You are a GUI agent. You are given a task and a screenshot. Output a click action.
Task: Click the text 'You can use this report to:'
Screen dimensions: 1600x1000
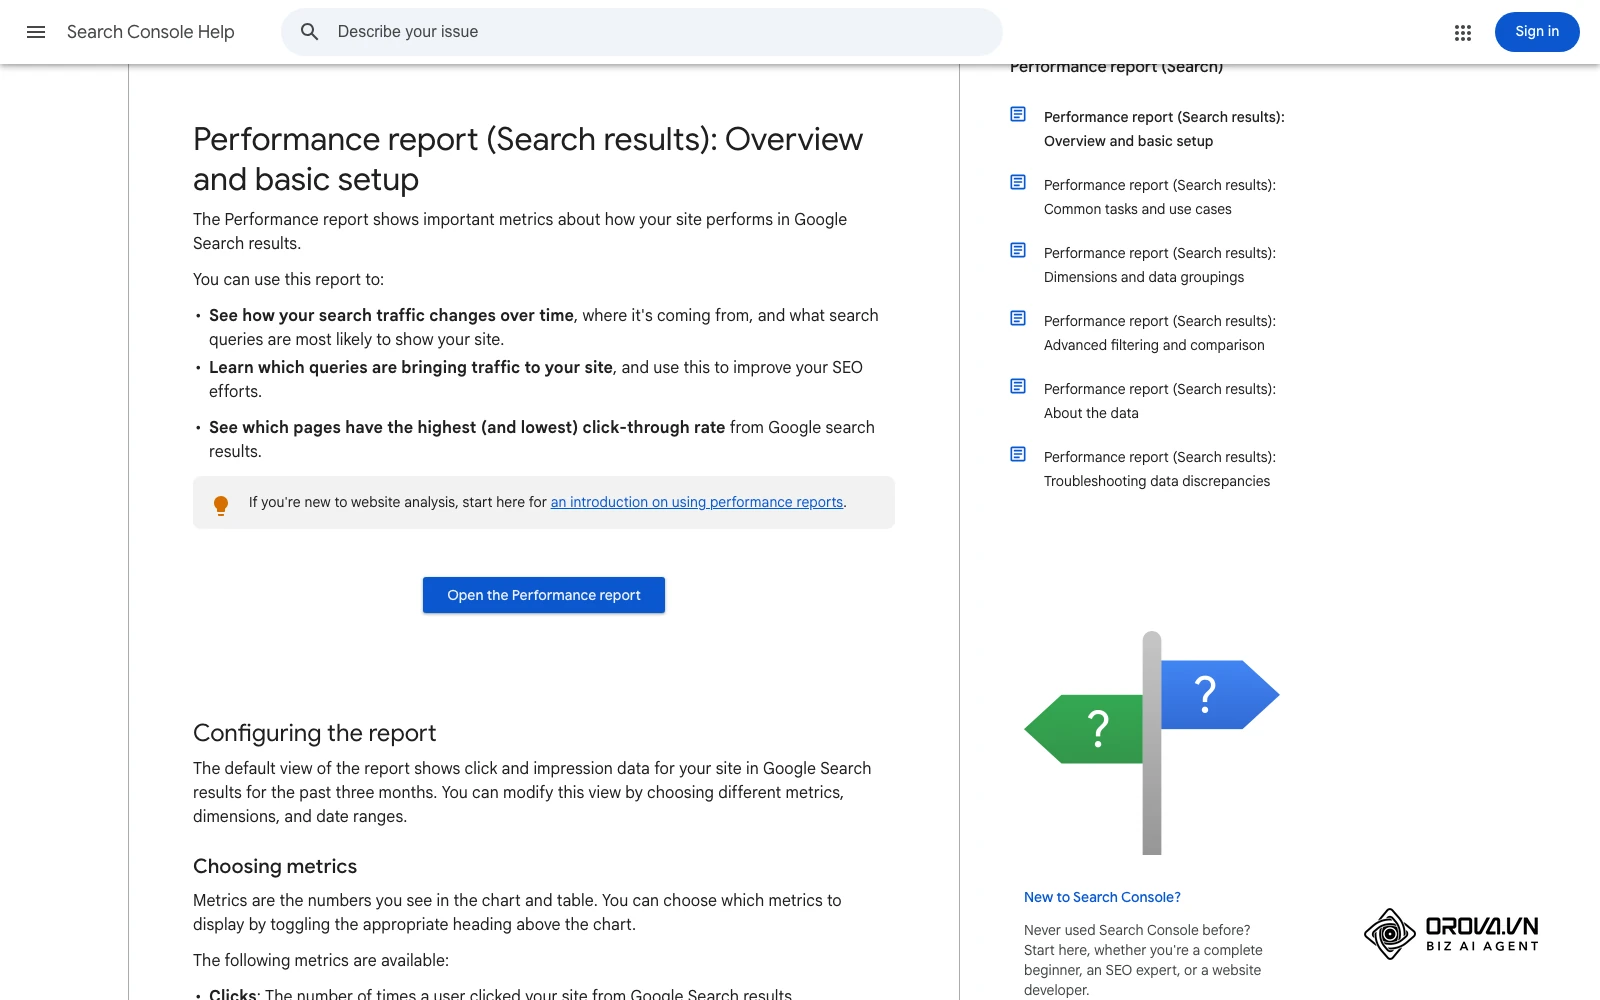tap(288, 279)
